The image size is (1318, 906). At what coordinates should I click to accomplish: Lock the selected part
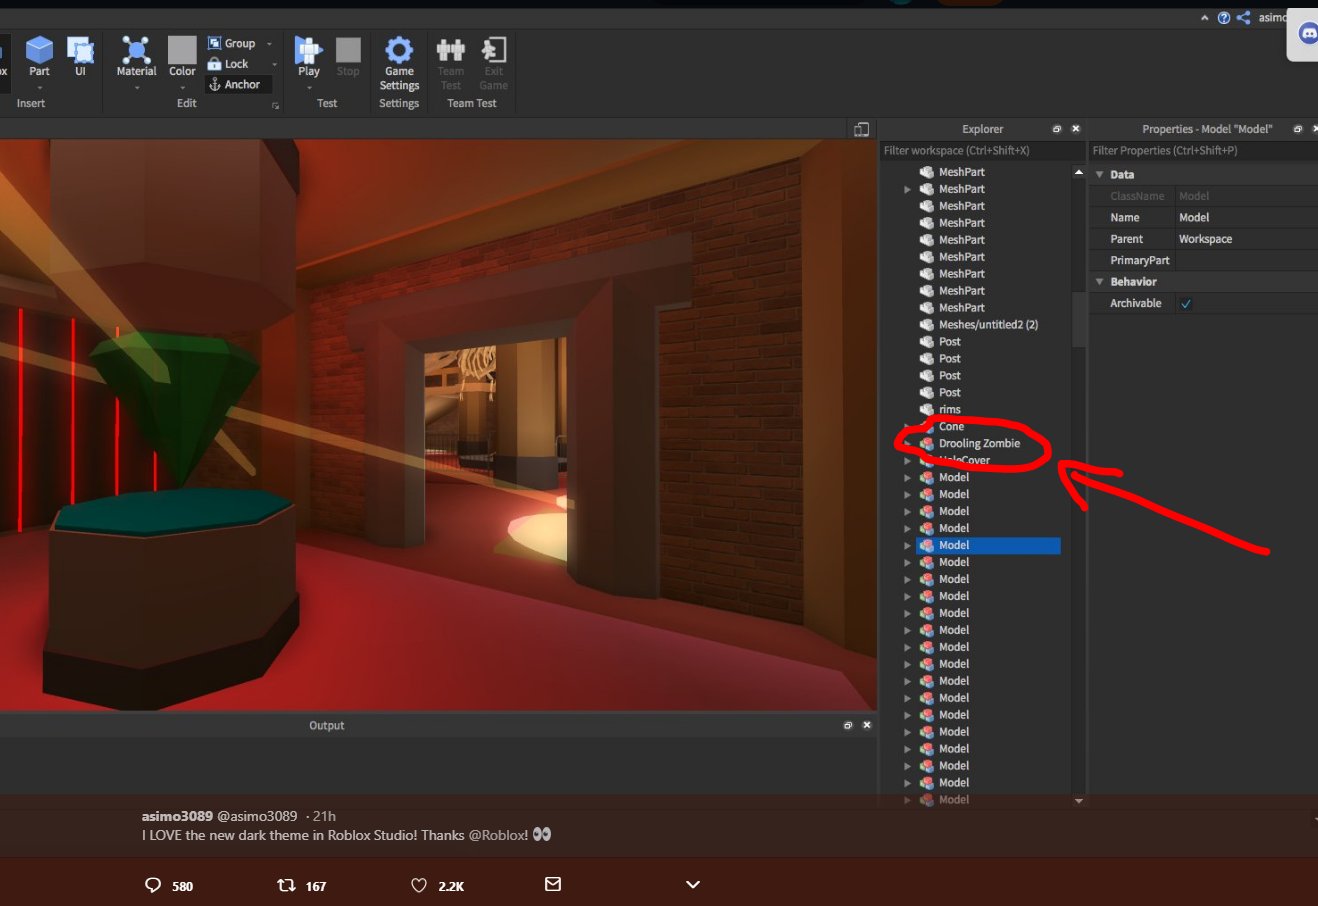click(228, 64)
